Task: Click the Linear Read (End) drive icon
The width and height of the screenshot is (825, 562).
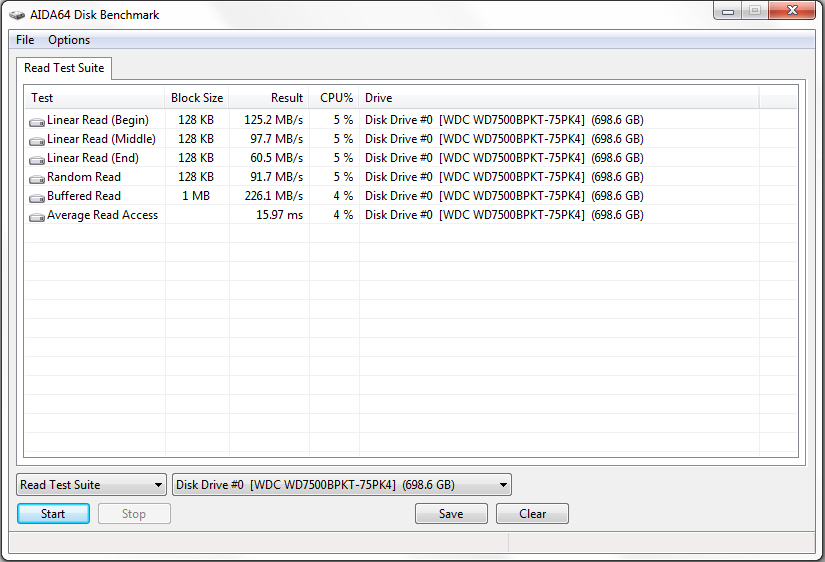Action: click(x=36, y=160)
